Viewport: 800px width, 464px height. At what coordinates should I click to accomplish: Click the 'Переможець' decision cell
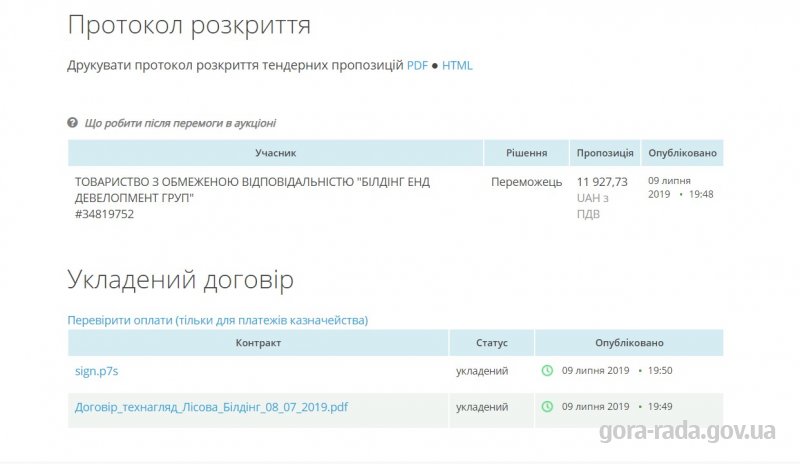[x=527, y=182]
